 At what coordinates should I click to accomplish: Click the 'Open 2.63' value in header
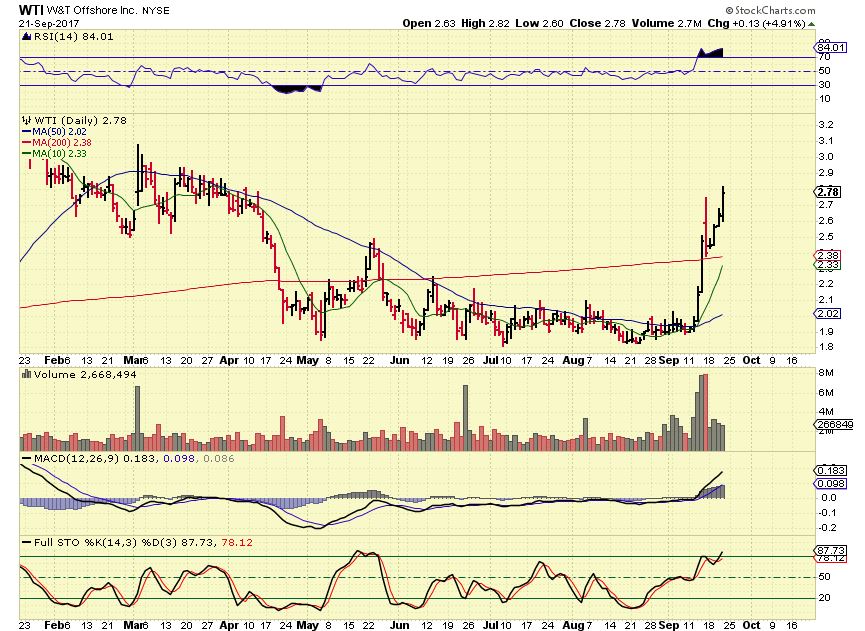tap(429, 23)
